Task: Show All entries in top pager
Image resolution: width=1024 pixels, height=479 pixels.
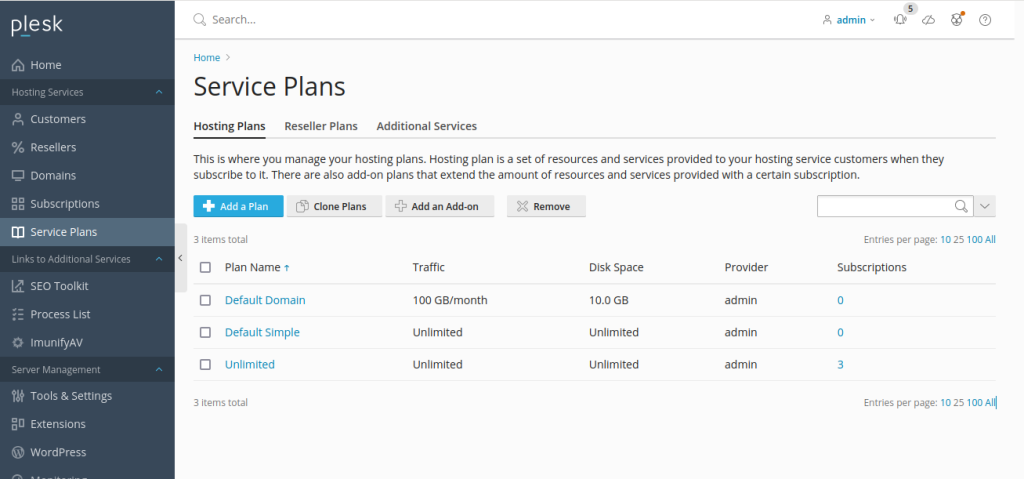Action: pyautogui.click(x=990, y=239)
